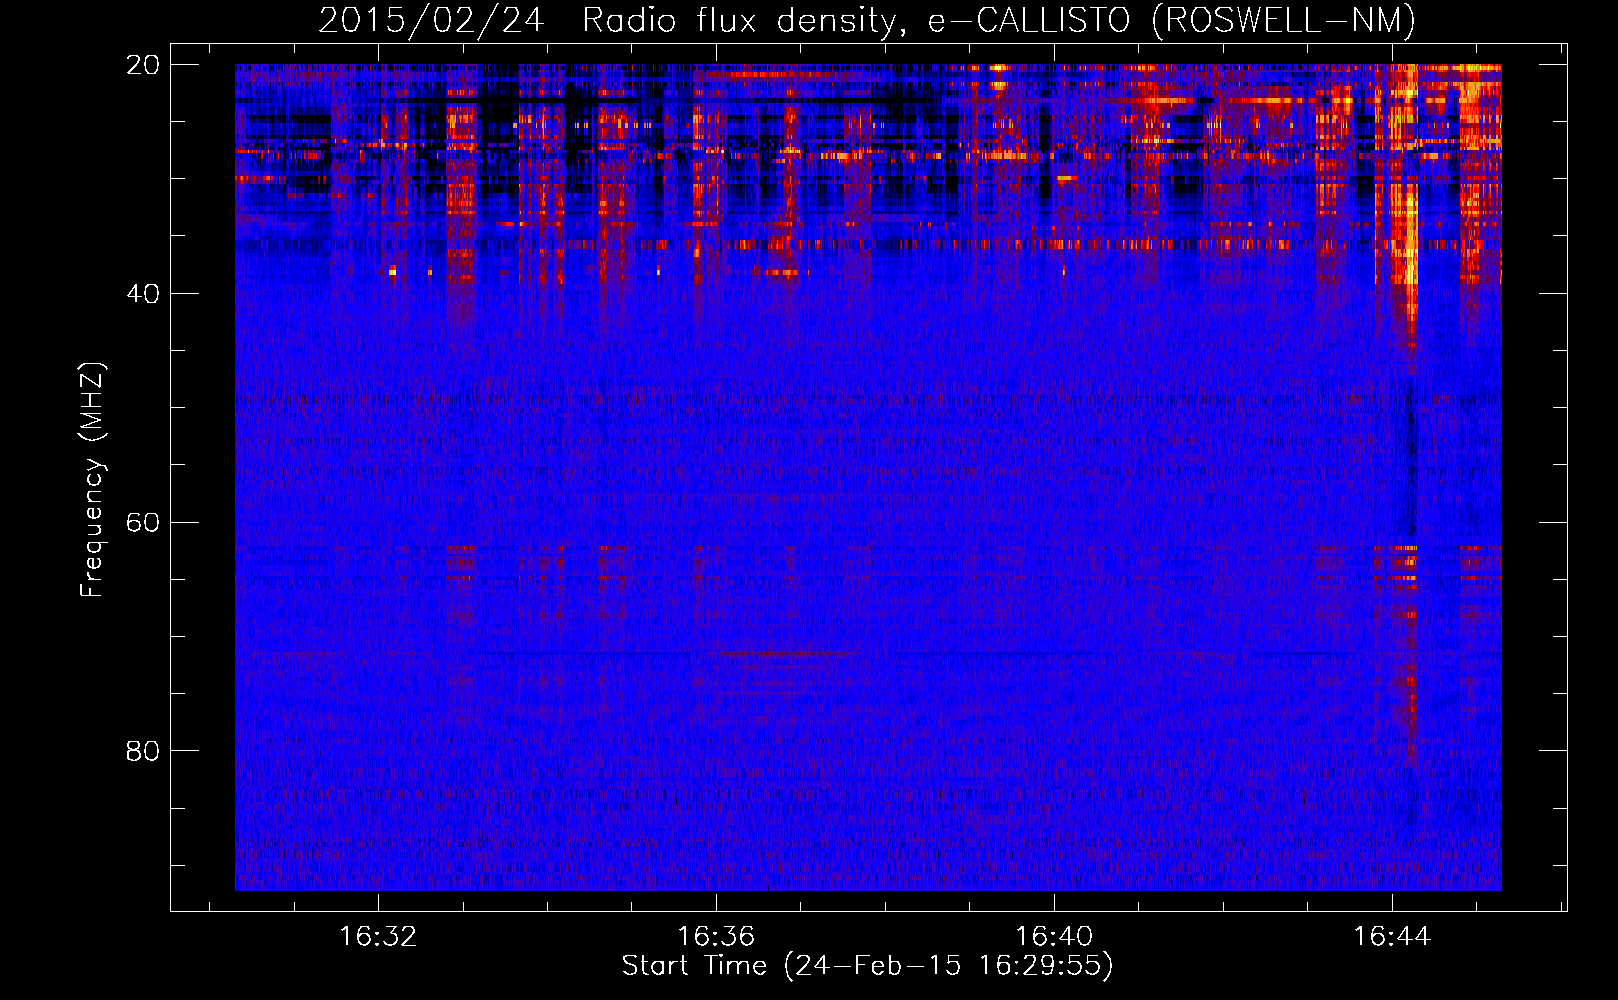Screen dimensions: 1618x1000
Task: Click the 20 MHz frequency tick label
Action: tap(142, 65)
